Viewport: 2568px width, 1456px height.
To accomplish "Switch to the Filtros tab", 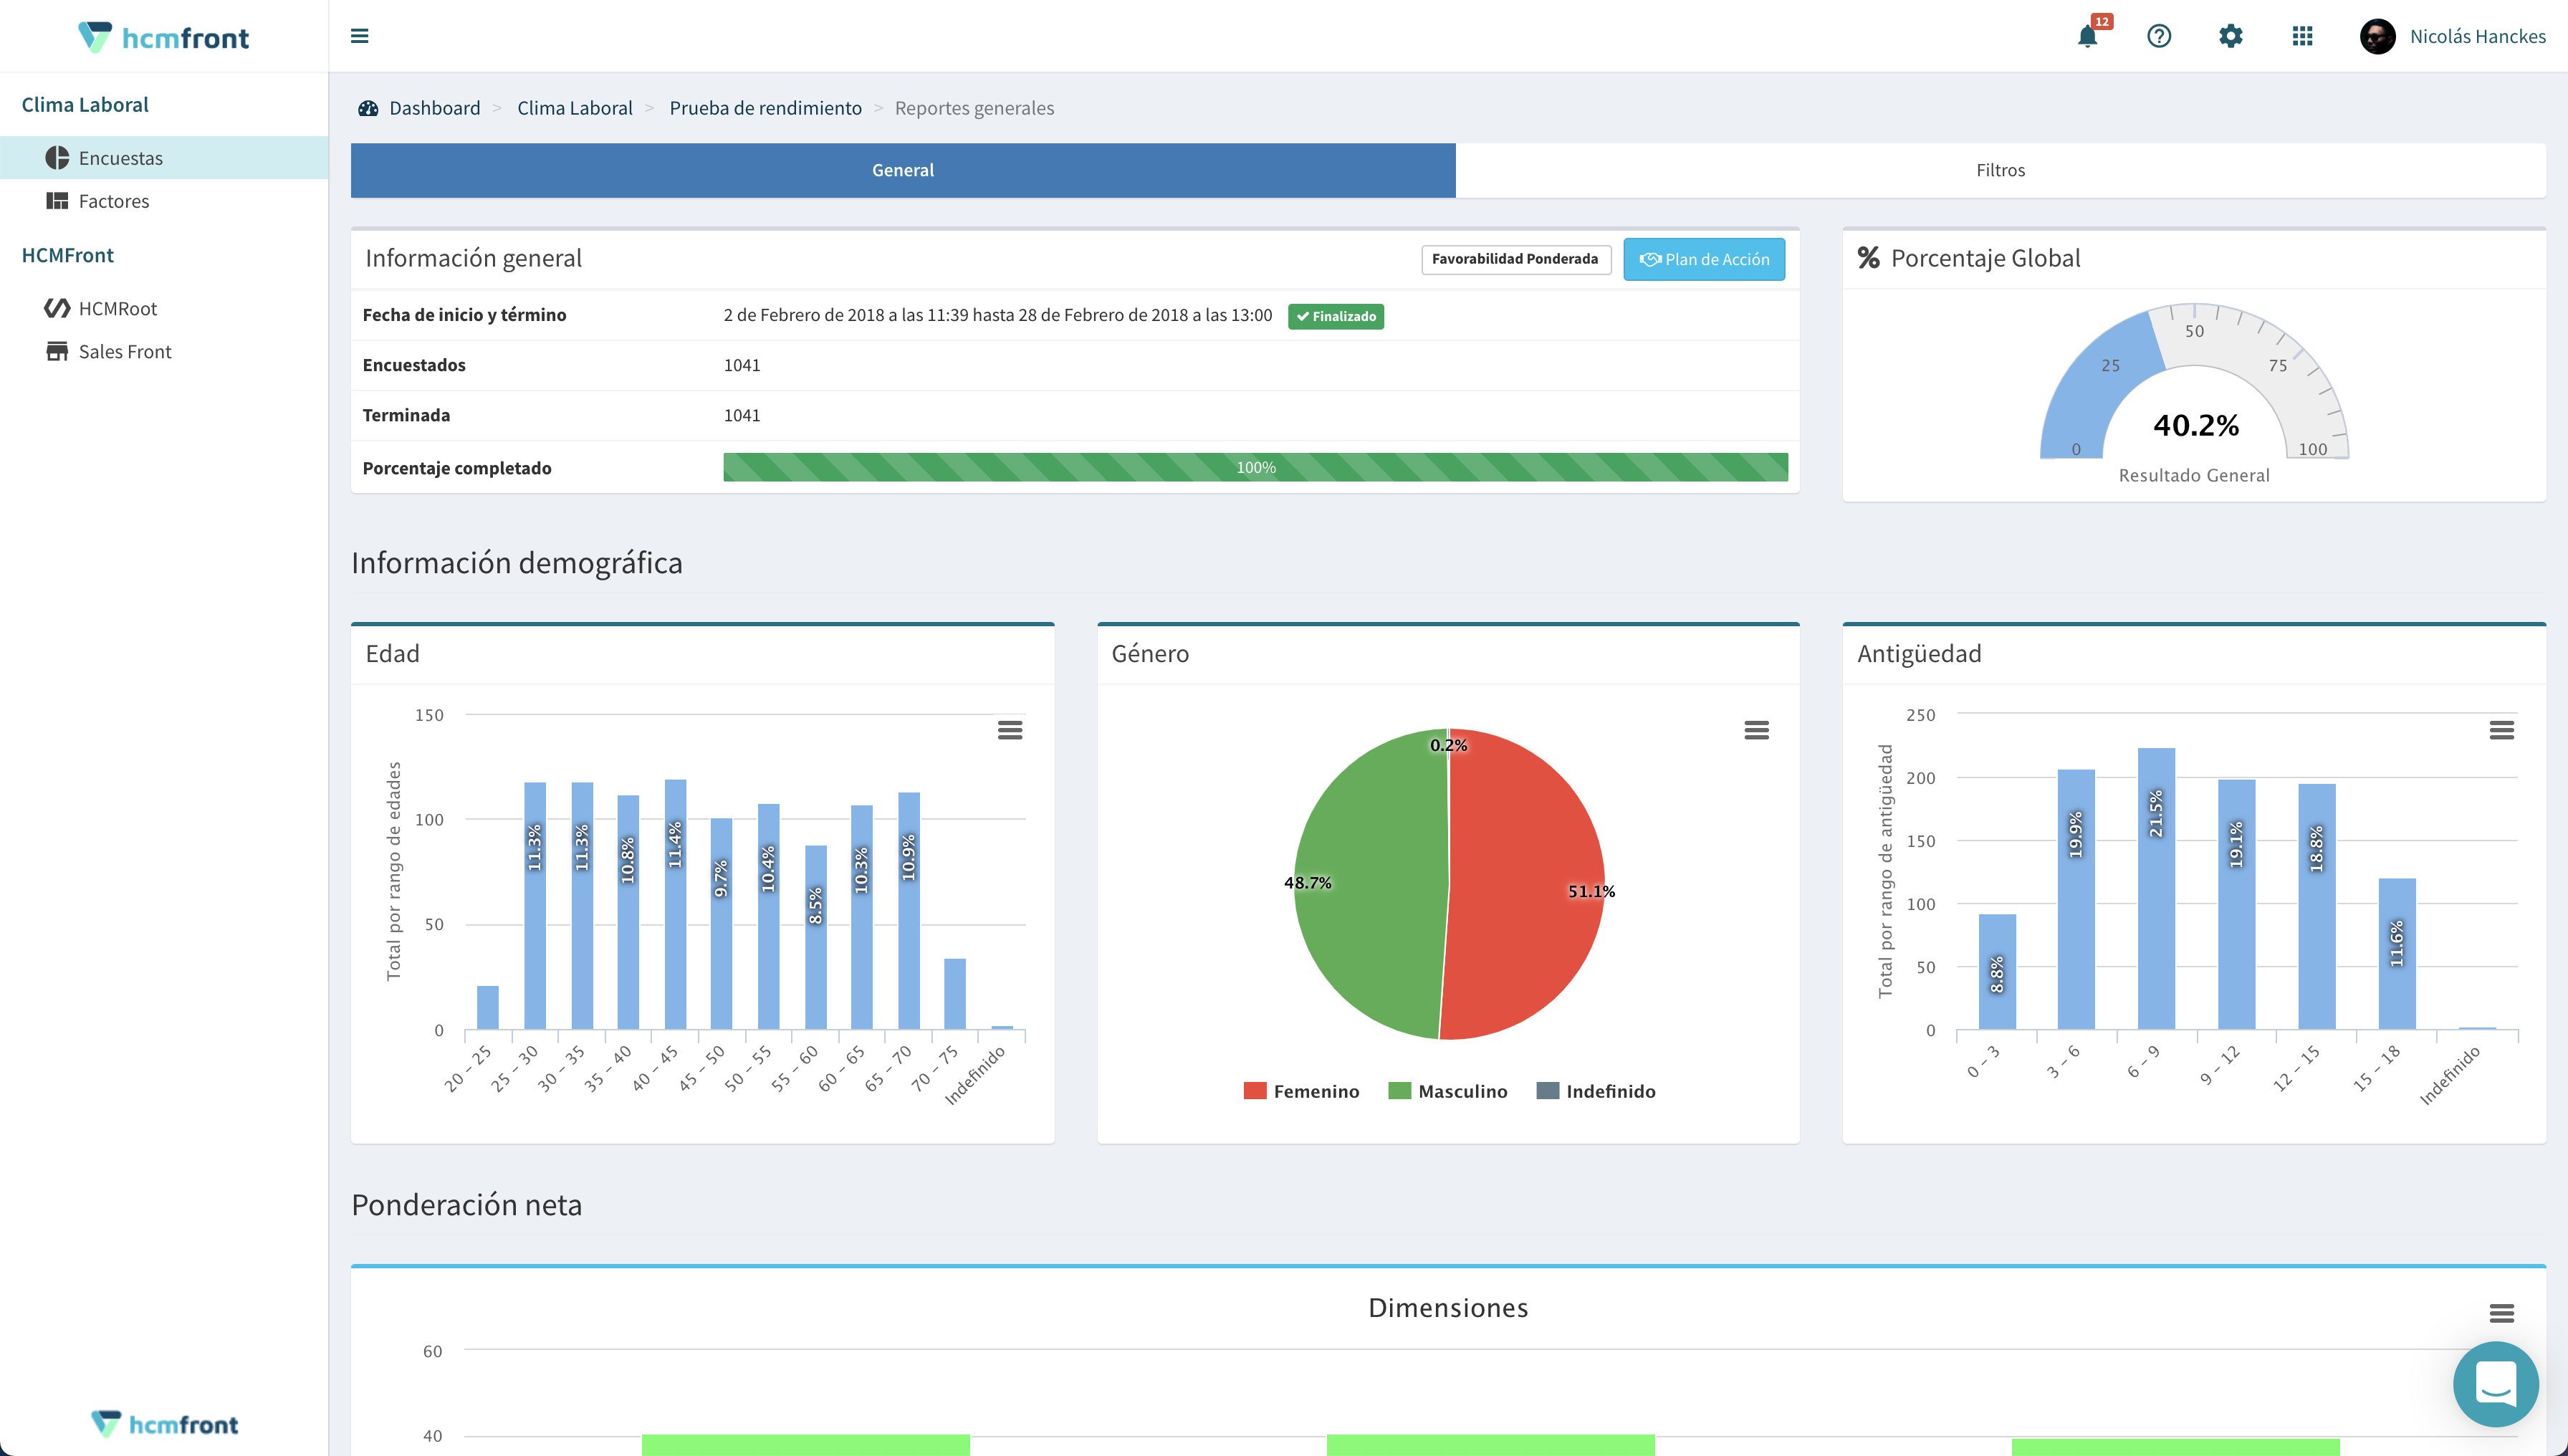I will [2000, 170].
